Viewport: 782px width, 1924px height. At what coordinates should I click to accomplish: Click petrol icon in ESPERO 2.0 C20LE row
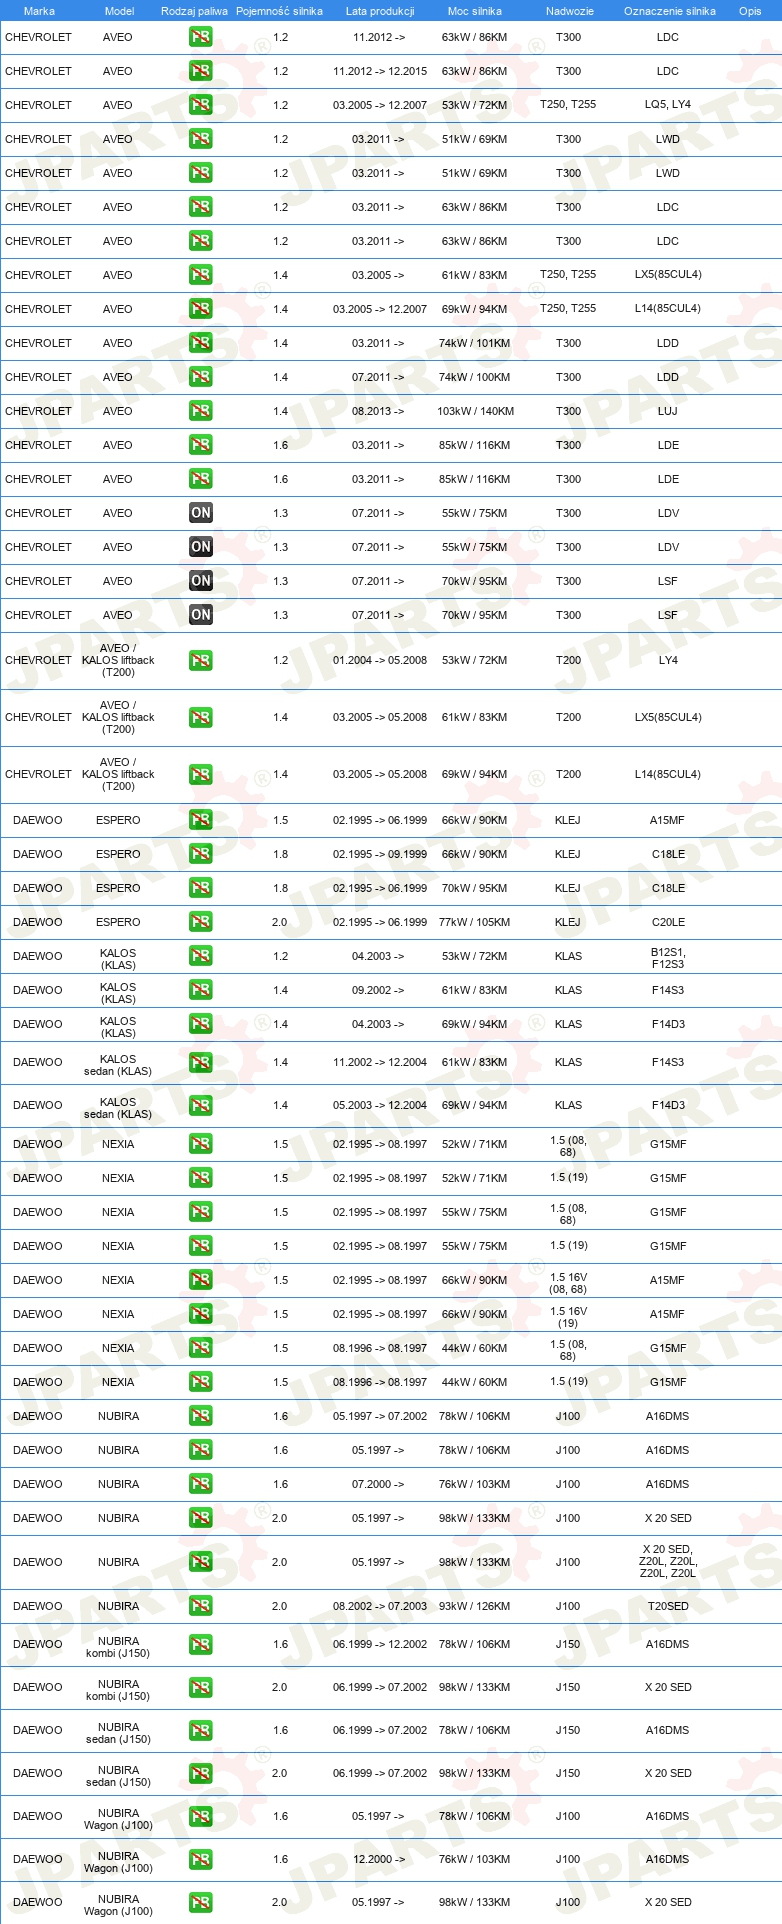click(201, 922)
